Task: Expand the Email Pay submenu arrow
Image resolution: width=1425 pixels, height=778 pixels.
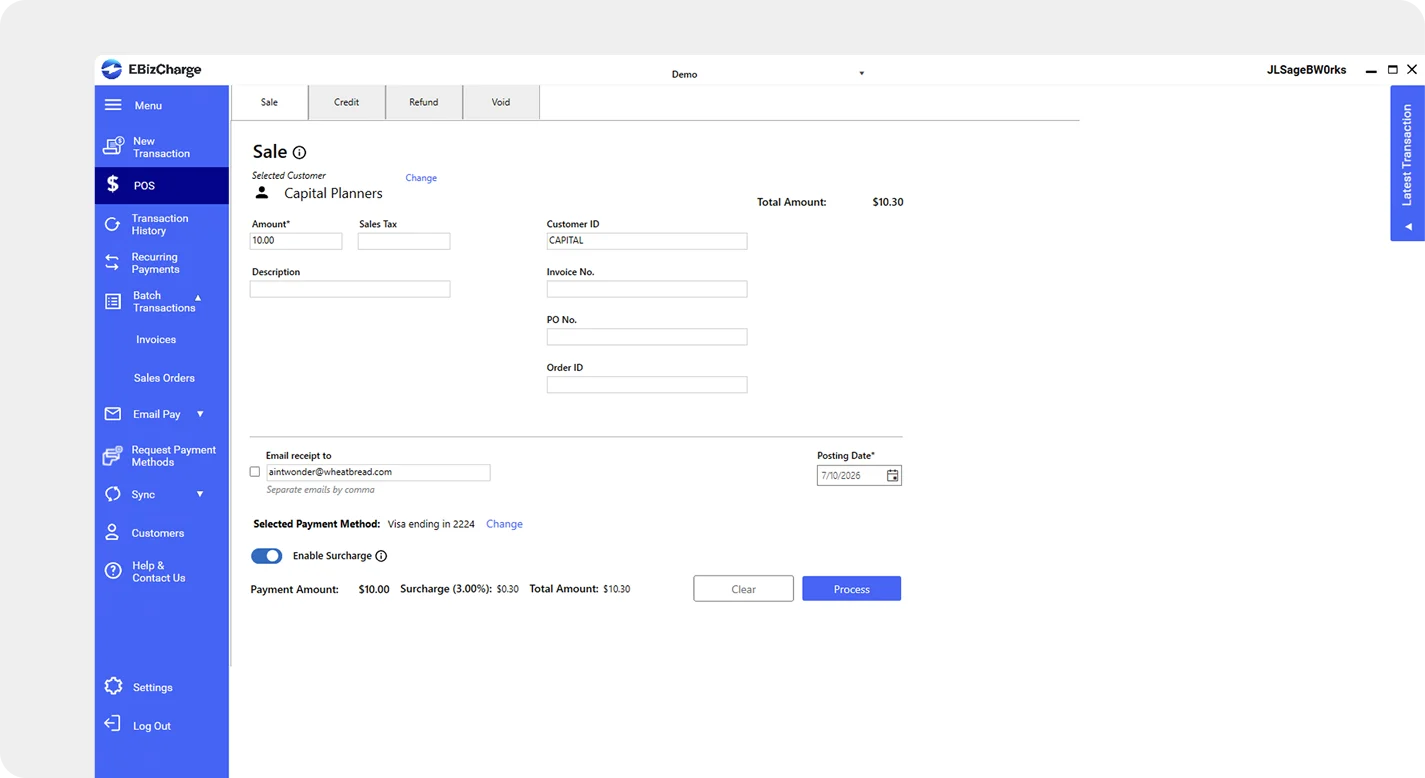Action: pos(200,414)
